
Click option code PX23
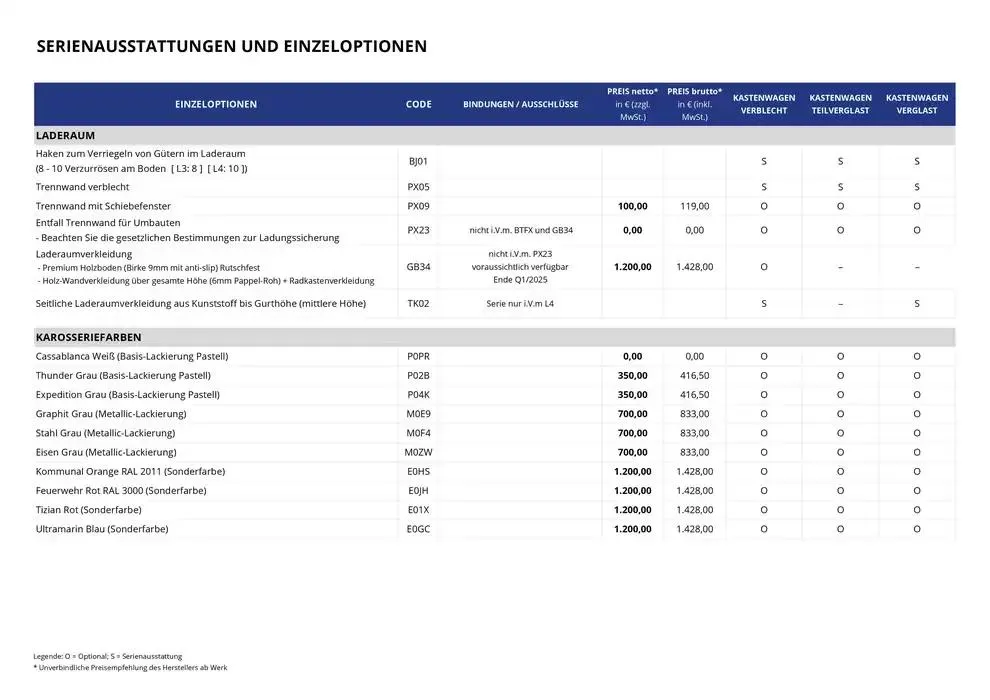click(x=418, y=230)
